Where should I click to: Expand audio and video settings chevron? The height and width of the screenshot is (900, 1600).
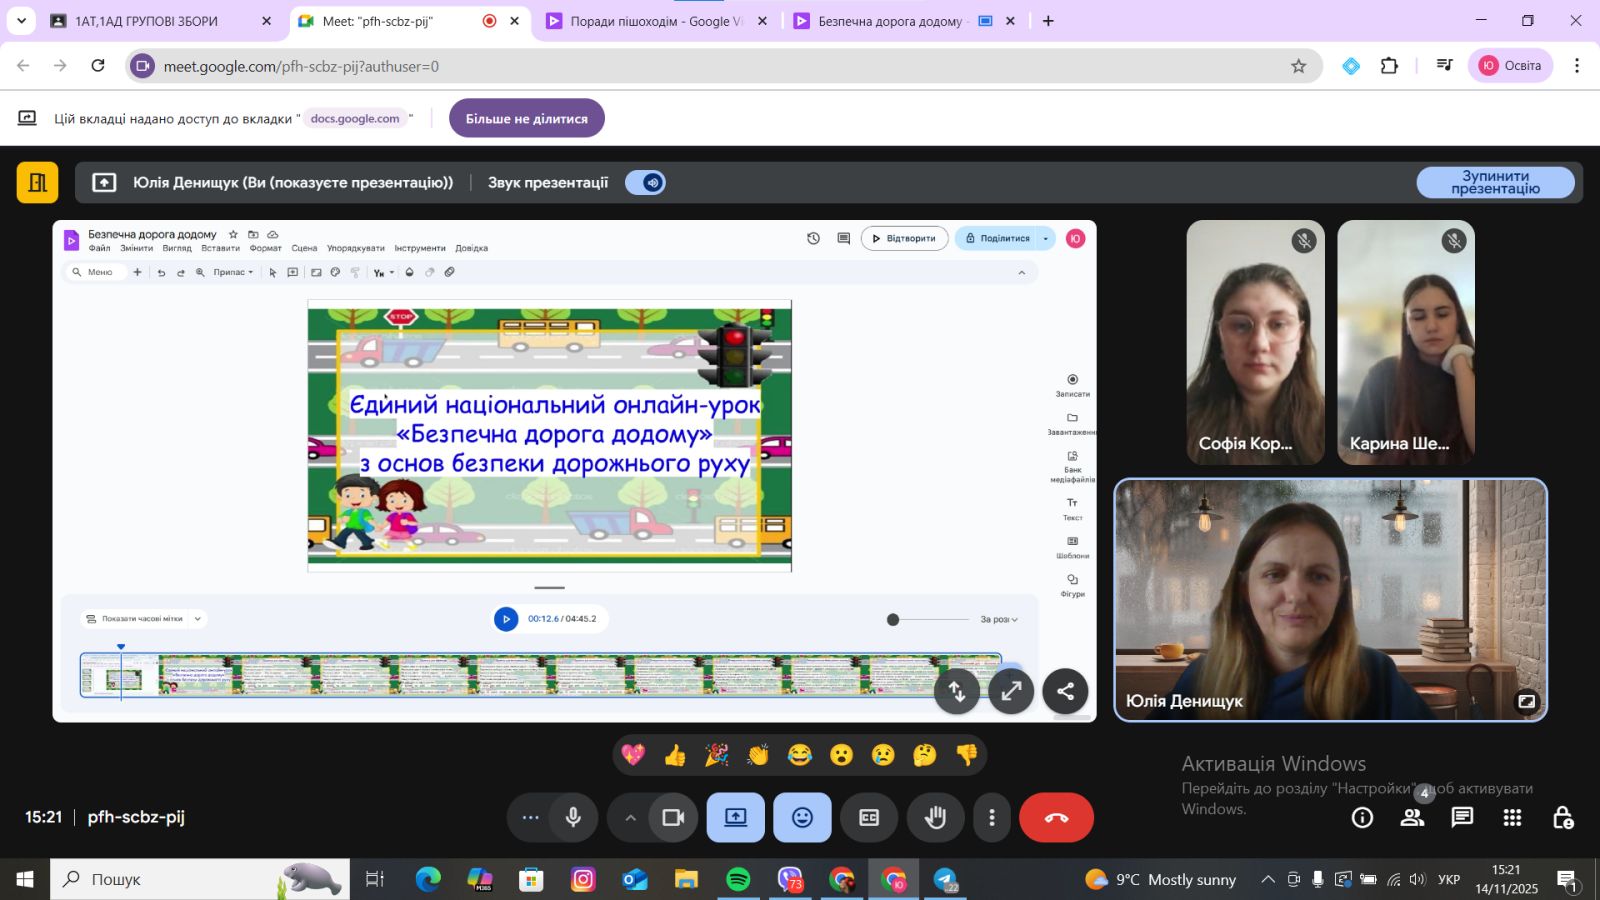point(630,818)
